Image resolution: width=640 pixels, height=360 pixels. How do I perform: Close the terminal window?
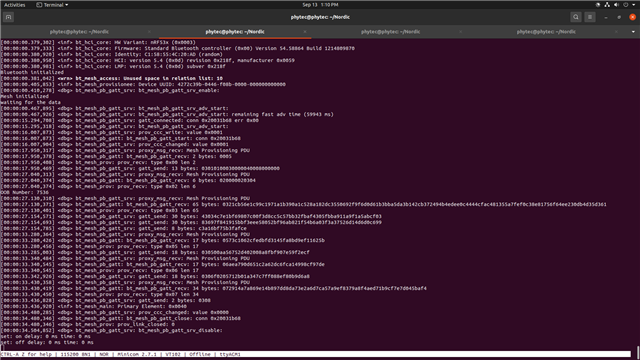(x=632, y=17)
